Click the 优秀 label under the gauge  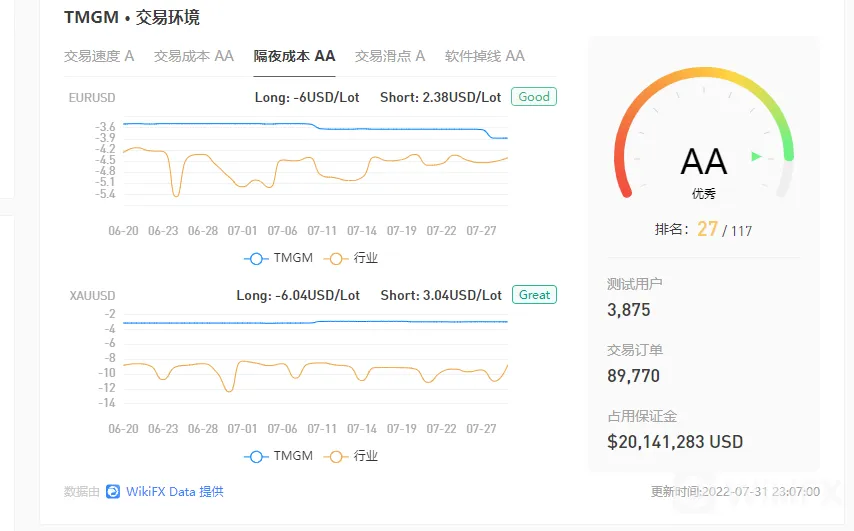click(704, 194)
